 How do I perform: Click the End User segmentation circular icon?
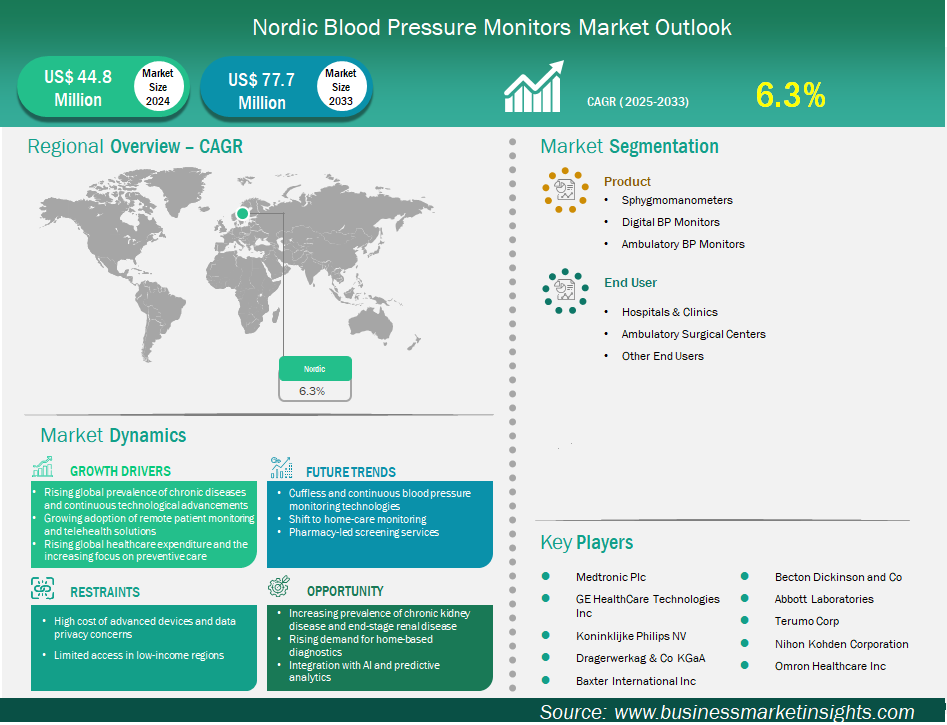pyautogui.click(x=566, y=289)
